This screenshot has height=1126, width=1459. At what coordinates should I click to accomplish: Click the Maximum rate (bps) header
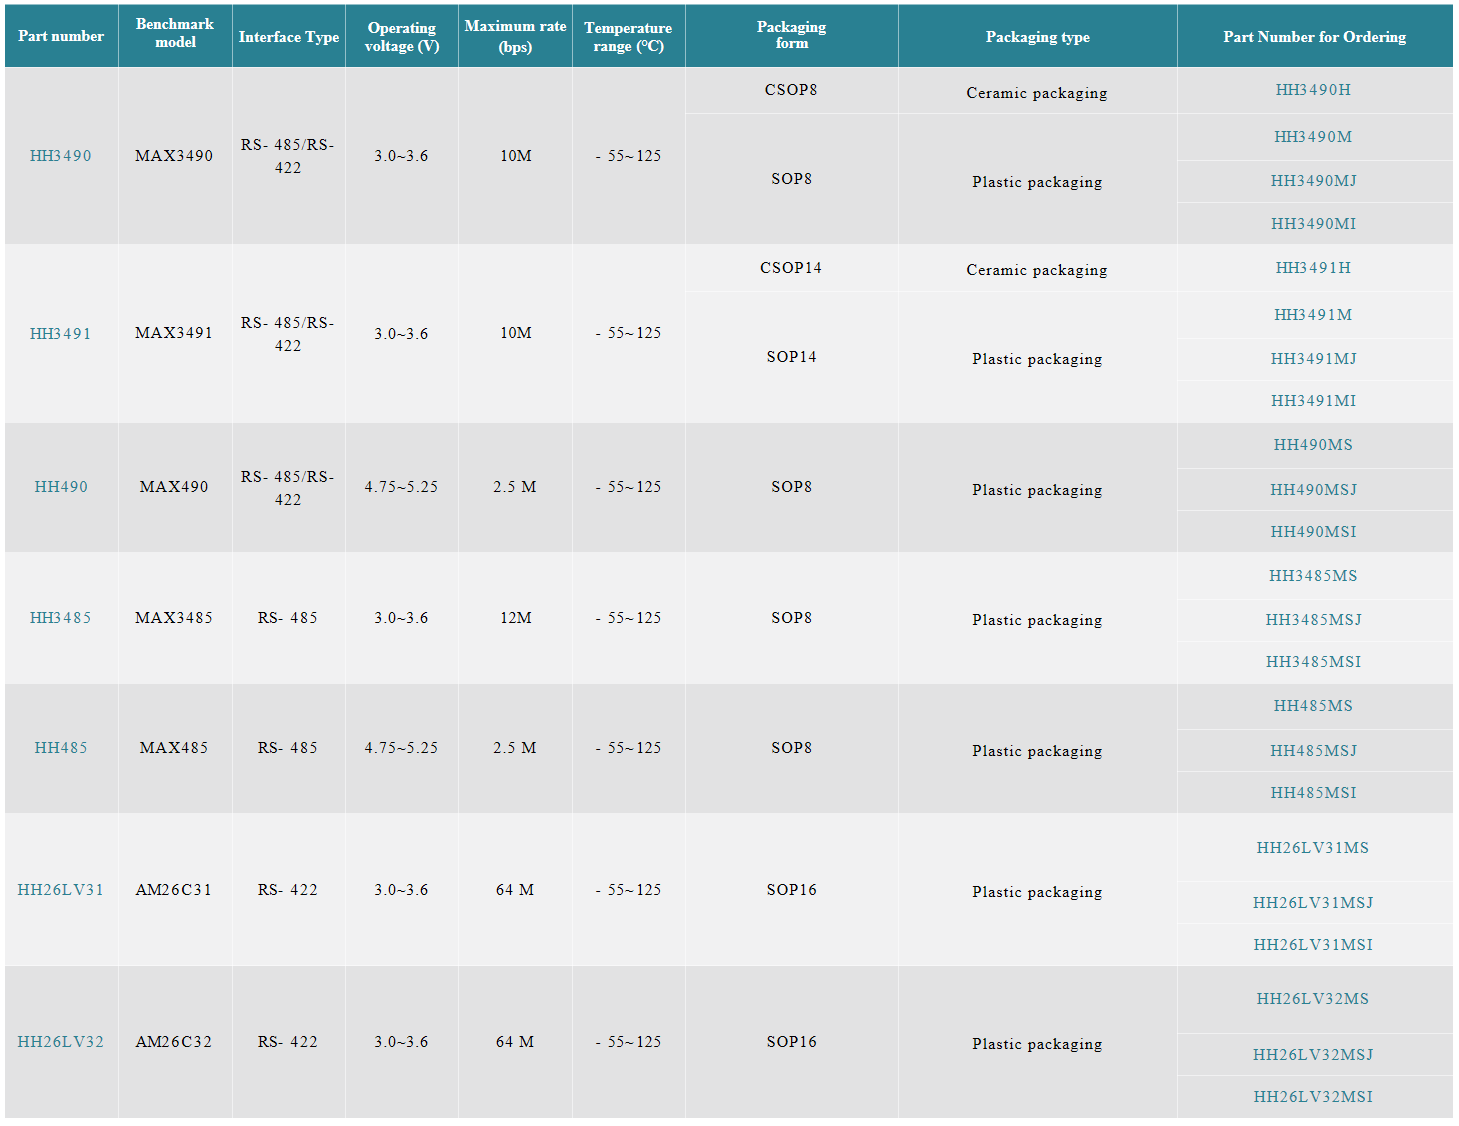coord(515,36)
